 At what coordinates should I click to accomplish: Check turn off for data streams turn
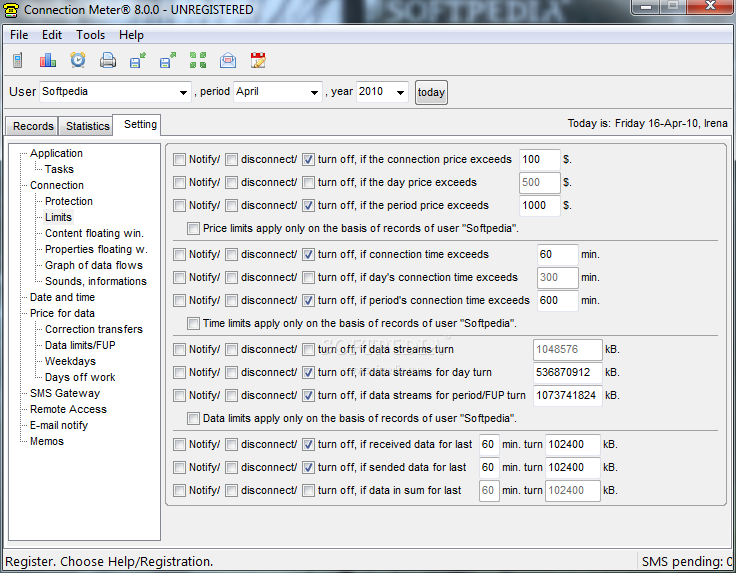coord(308,349)
